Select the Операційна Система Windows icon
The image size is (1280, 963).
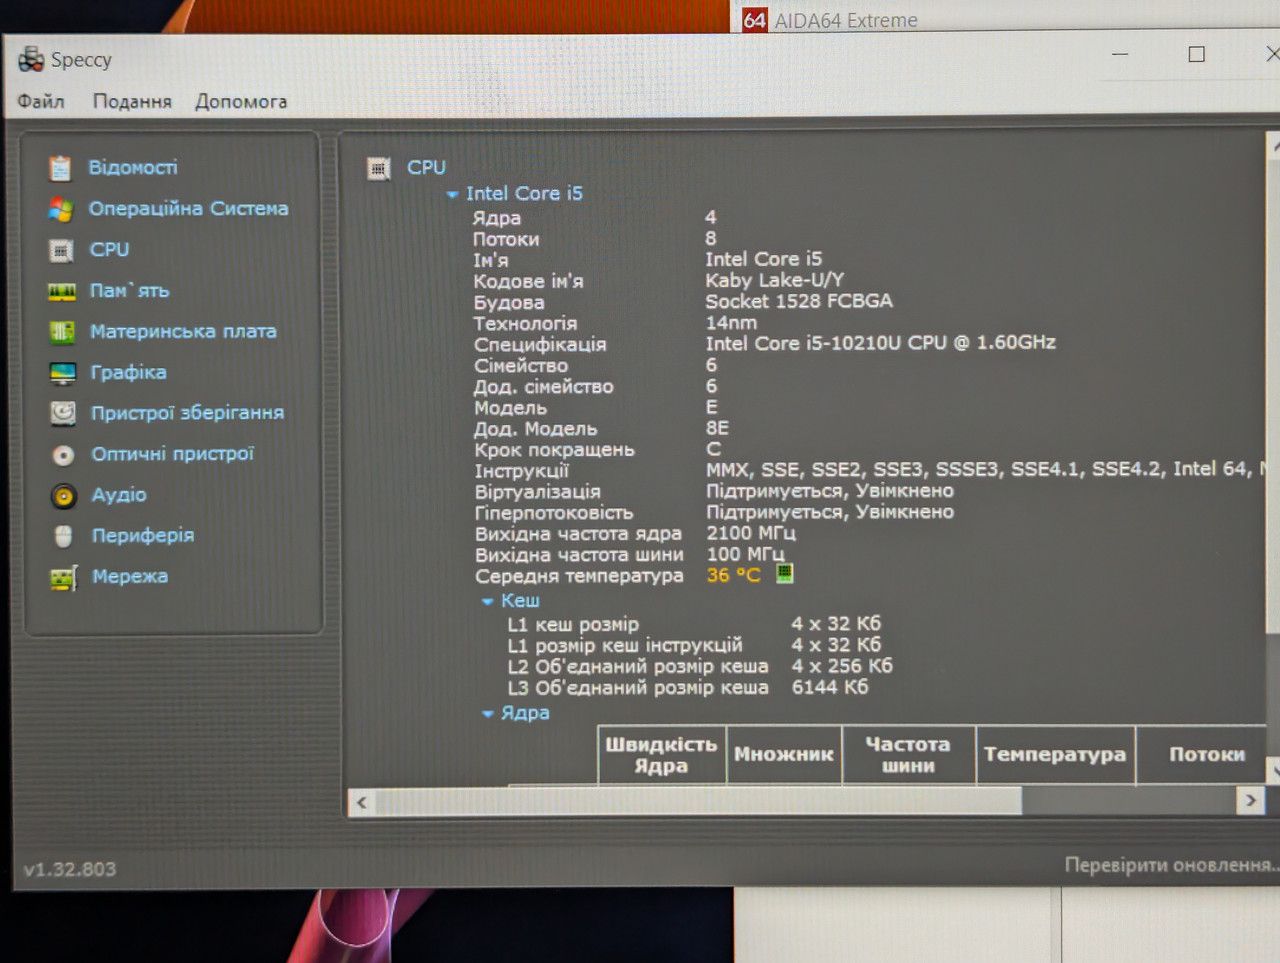click(61, 209)
